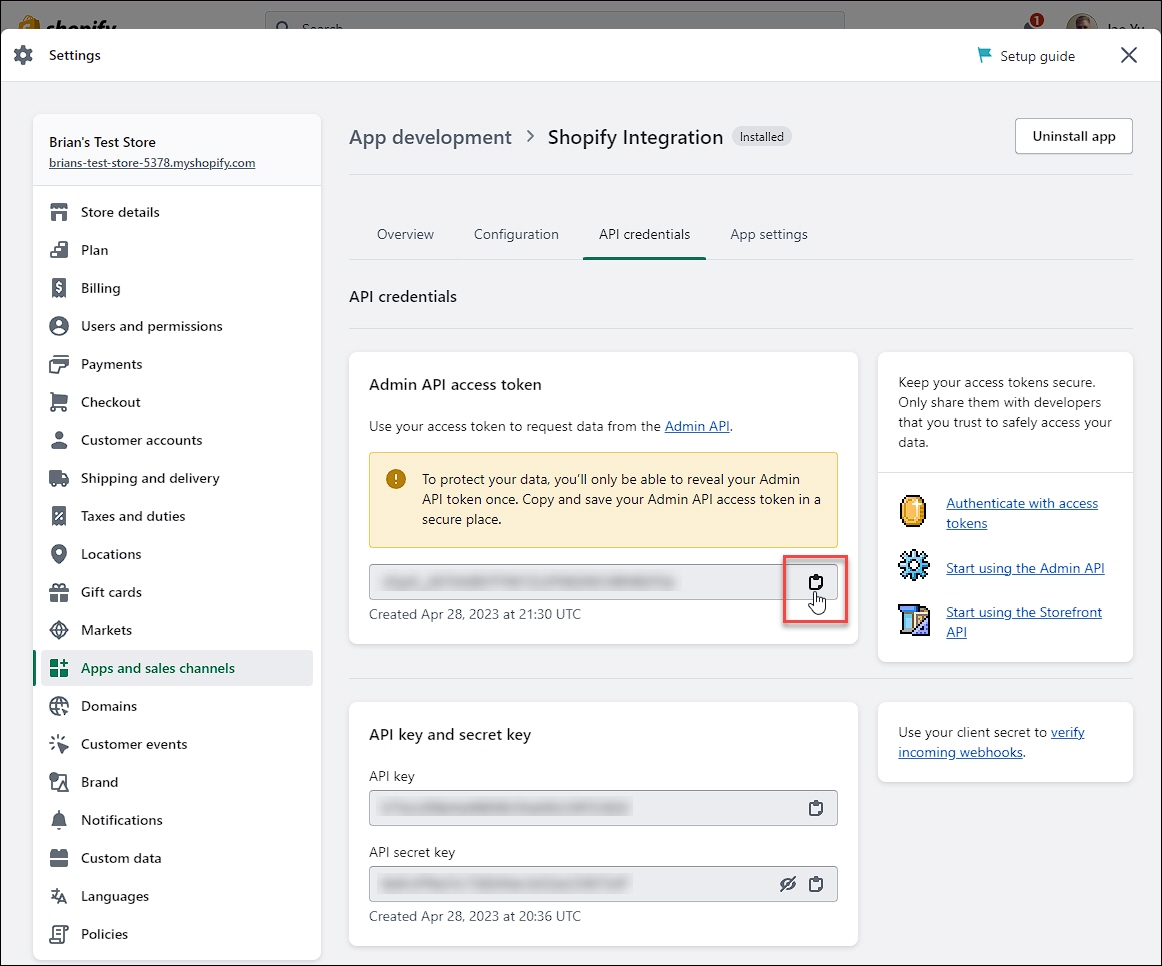Click the API secret key field
This screenshot has height=966, width=1162.
click(x=603, y=885)
